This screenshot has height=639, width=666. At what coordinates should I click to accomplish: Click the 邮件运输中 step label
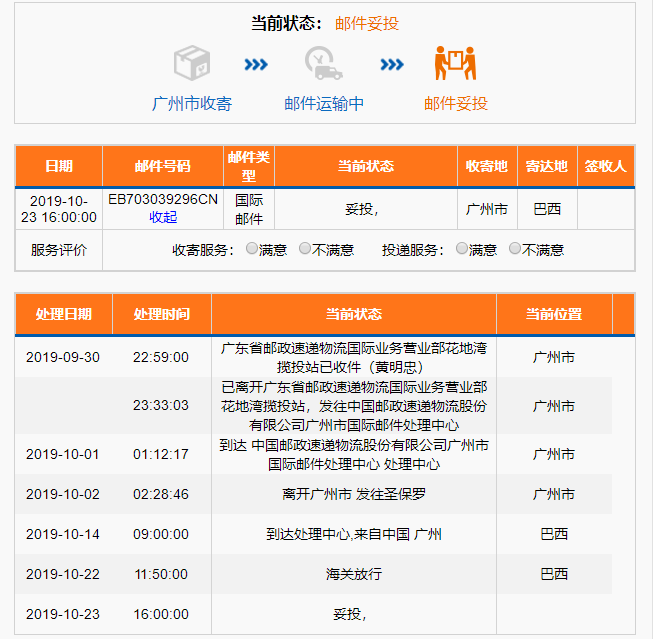click(324, 104)
